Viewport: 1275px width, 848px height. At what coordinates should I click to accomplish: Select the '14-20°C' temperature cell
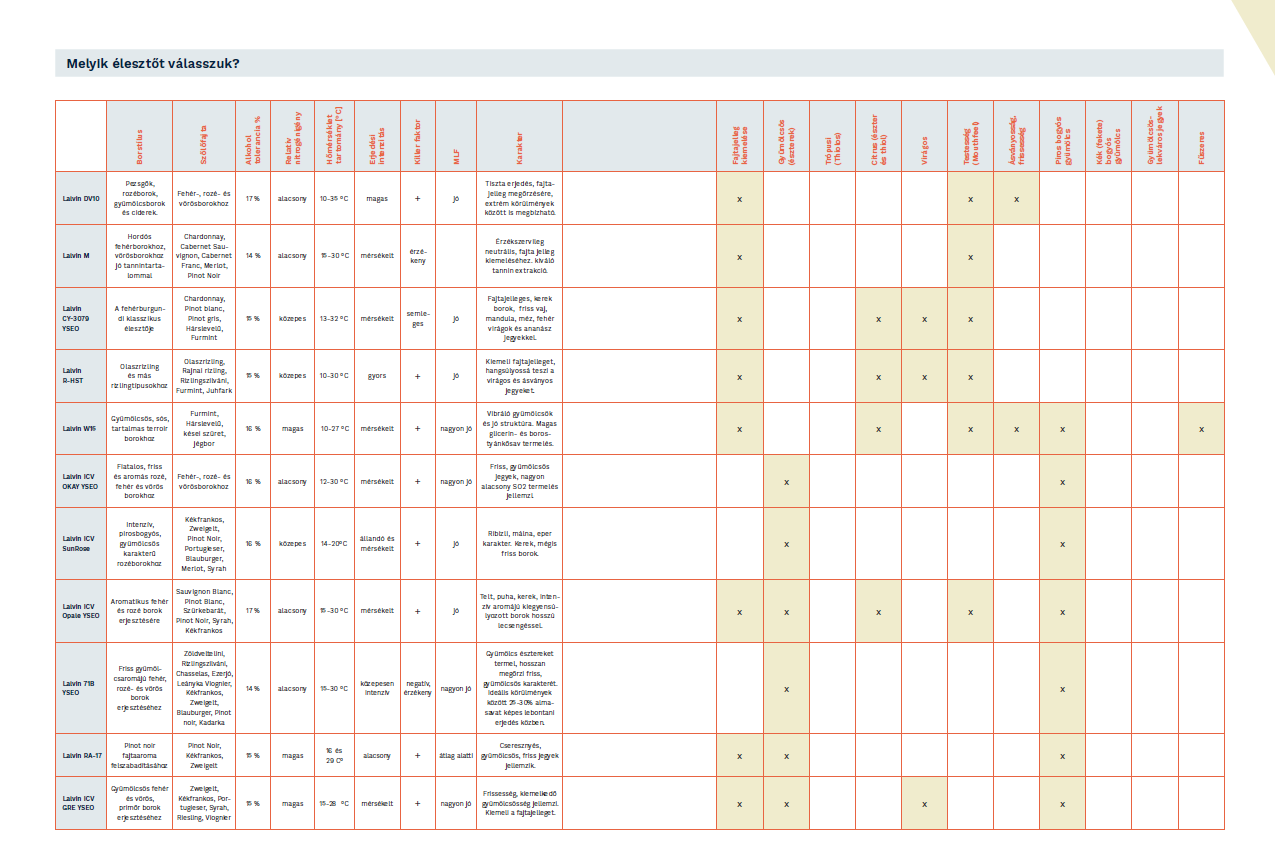pyautogui.click(x=334, y=544)
